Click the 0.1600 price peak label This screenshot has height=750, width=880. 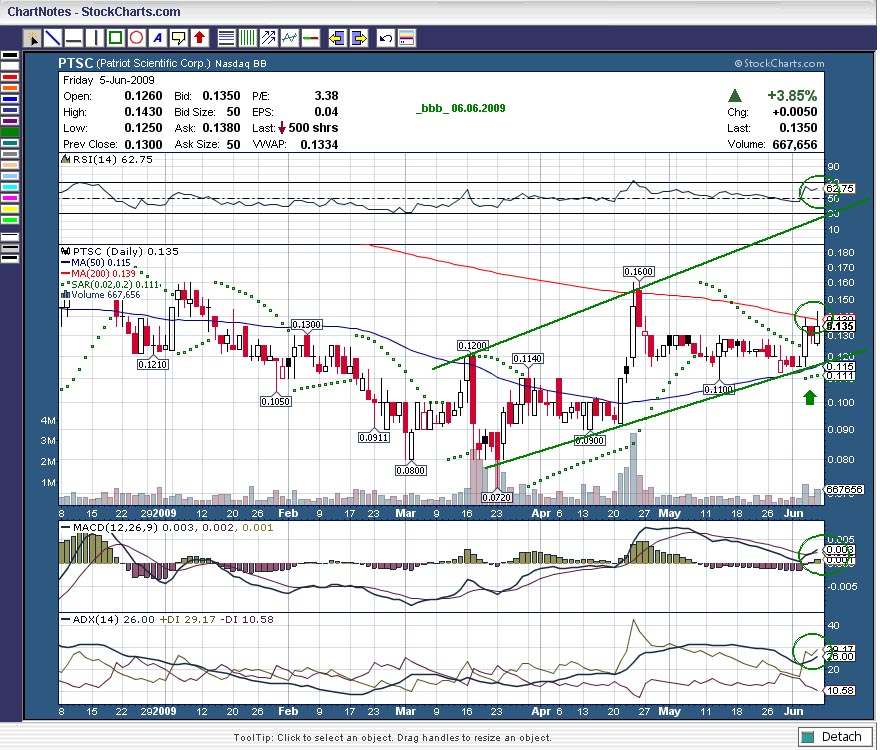pos(639,272)
